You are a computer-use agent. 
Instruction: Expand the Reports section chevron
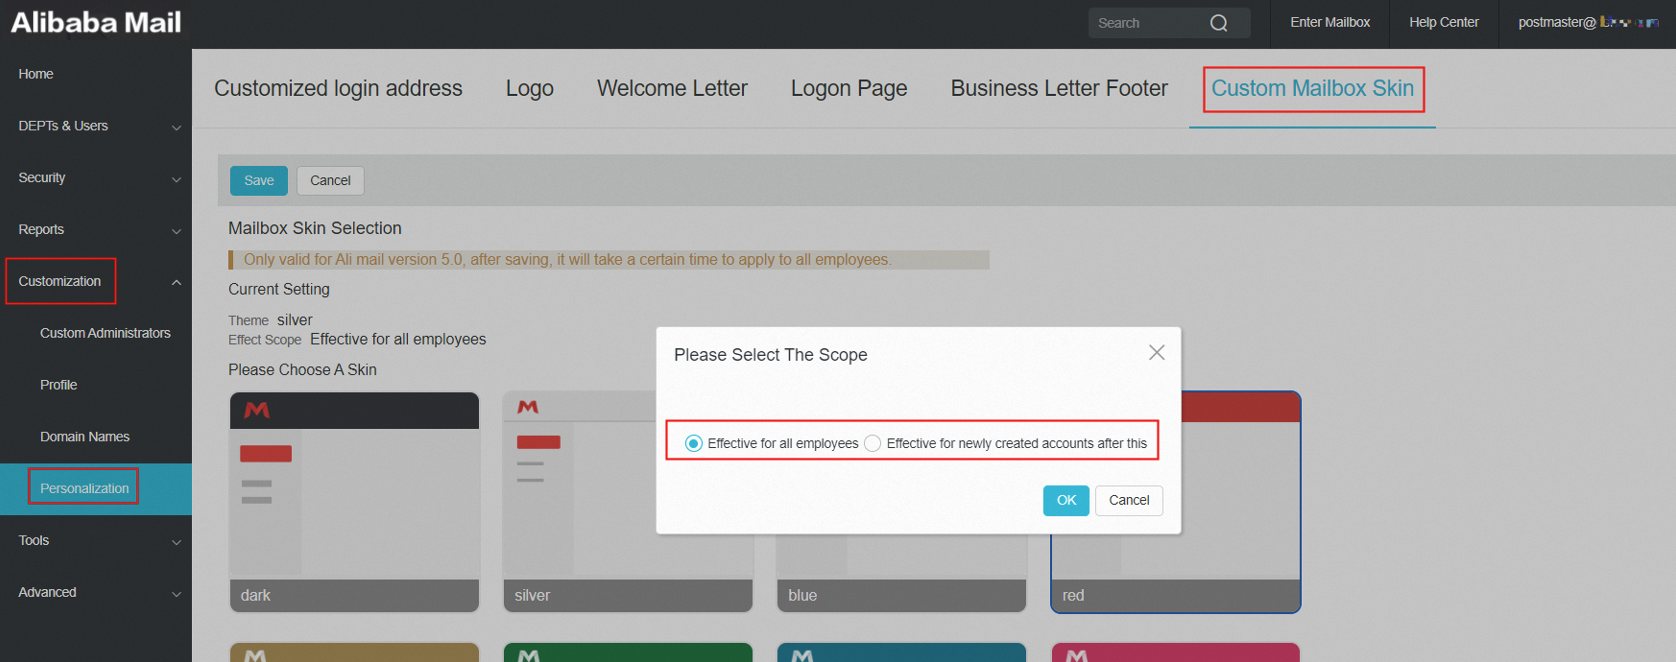tap(176, 231)
